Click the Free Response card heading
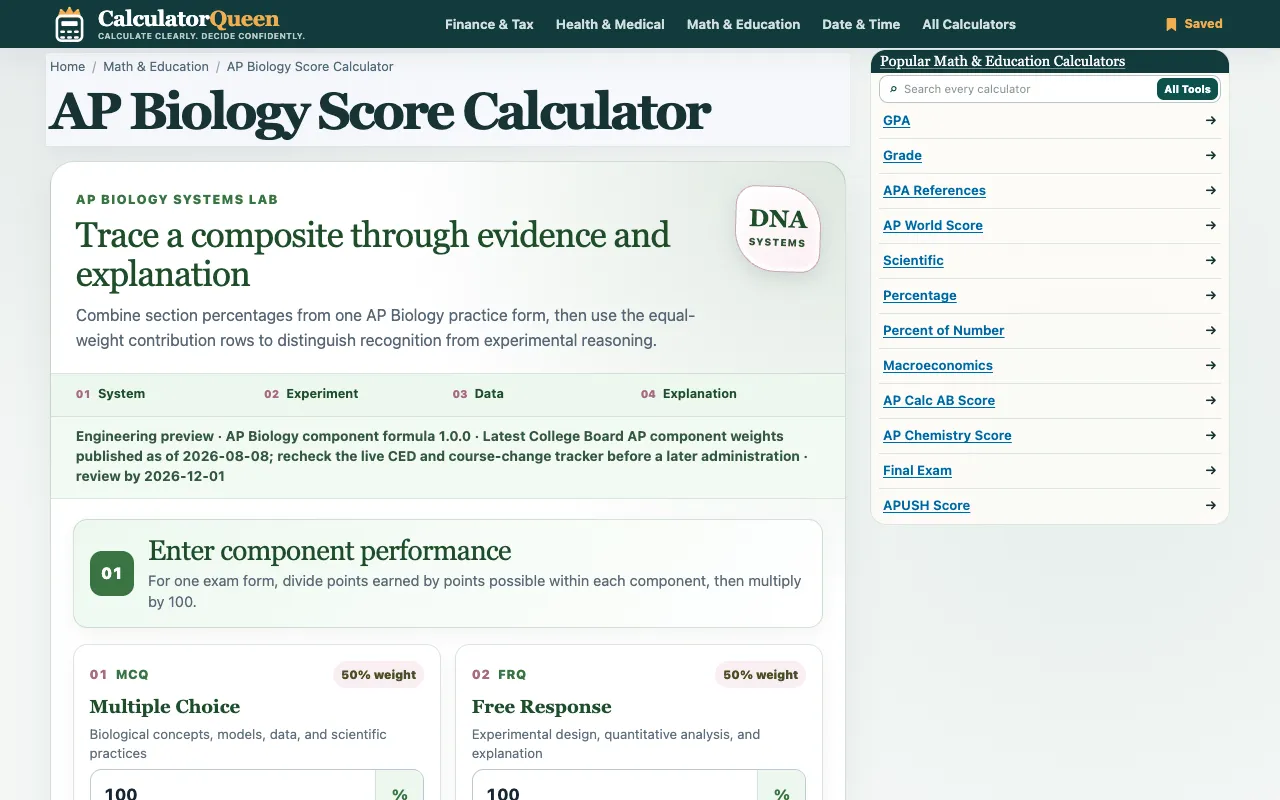1280x800 pixels. [x=542, y=707]
